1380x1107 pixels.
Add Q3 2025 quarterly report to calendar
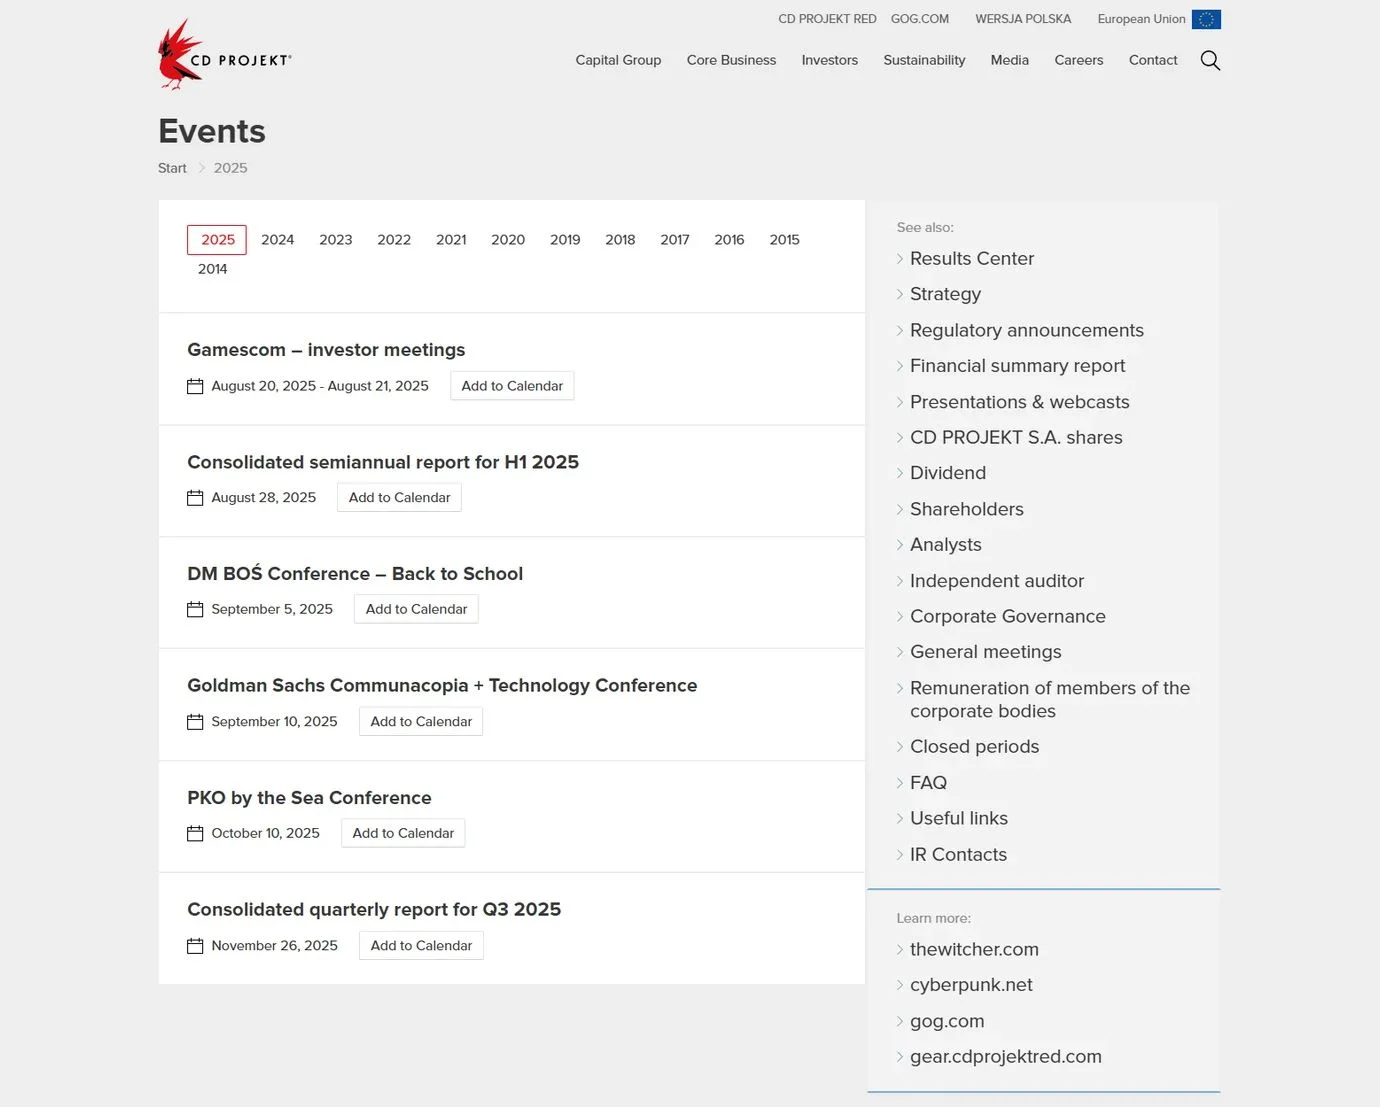coord(421,946)
